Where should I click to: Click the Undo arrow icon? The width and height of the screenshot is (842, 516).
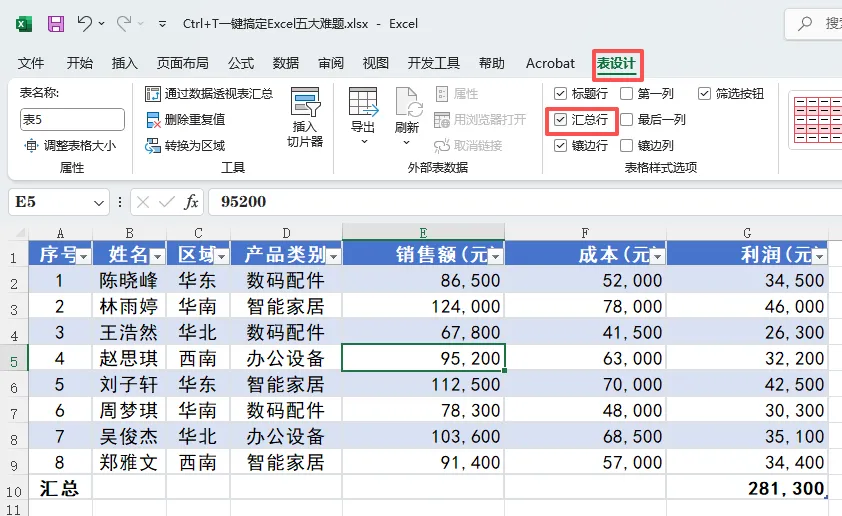point(84,23)
